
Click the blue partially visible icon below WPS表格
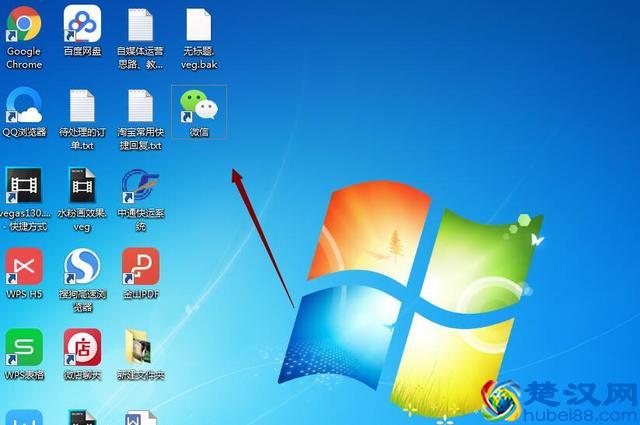(24, 417)
